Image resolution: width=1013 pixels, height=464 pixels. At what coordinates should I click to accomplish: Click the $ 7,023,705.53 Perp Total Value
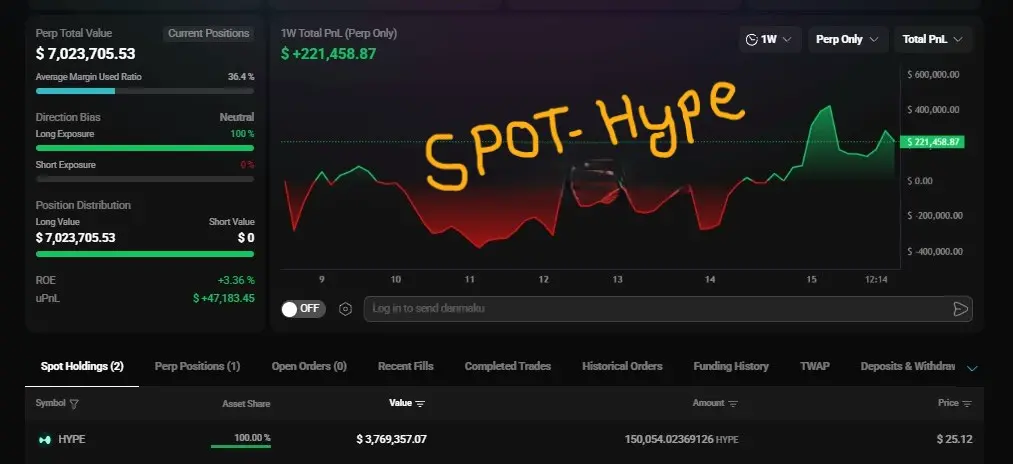click(x=85, y=54)
